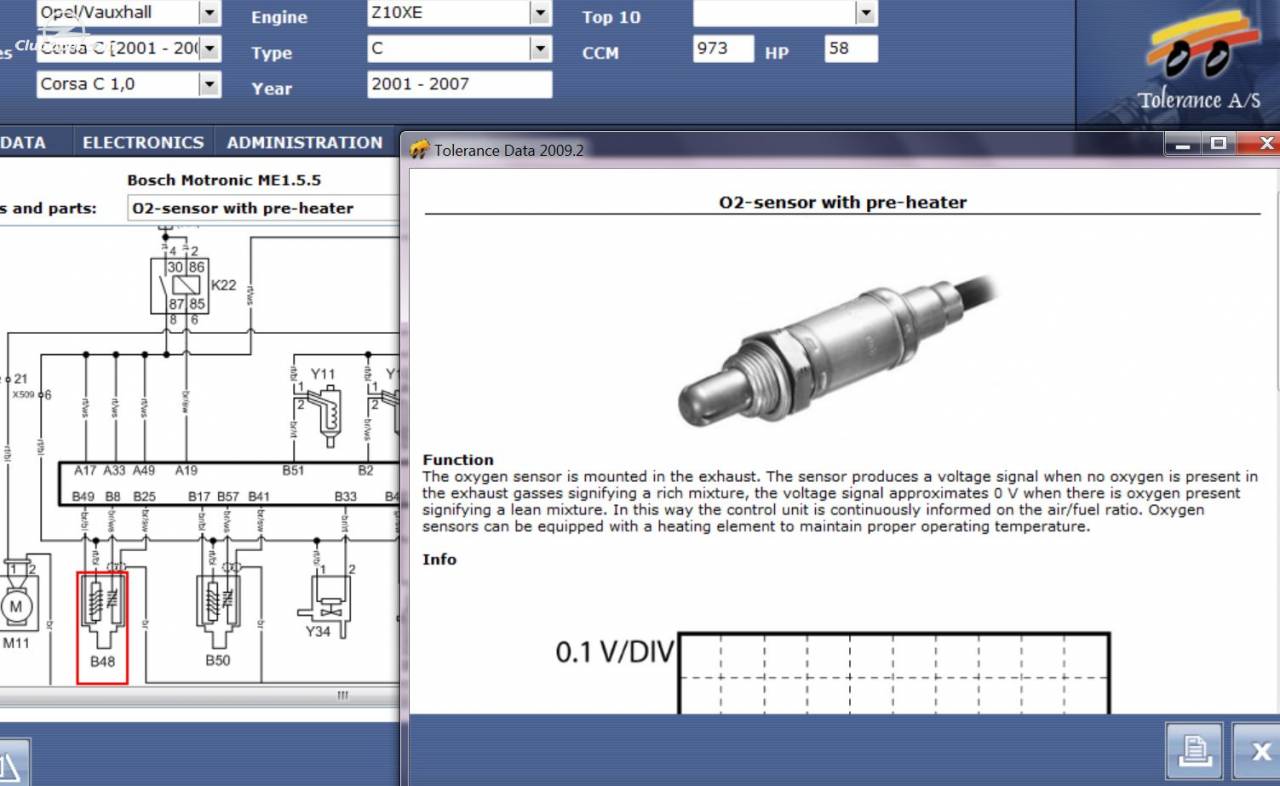Open the Opel/Vauxhall make dropdown
The image size is (1280, 786).
209,13
